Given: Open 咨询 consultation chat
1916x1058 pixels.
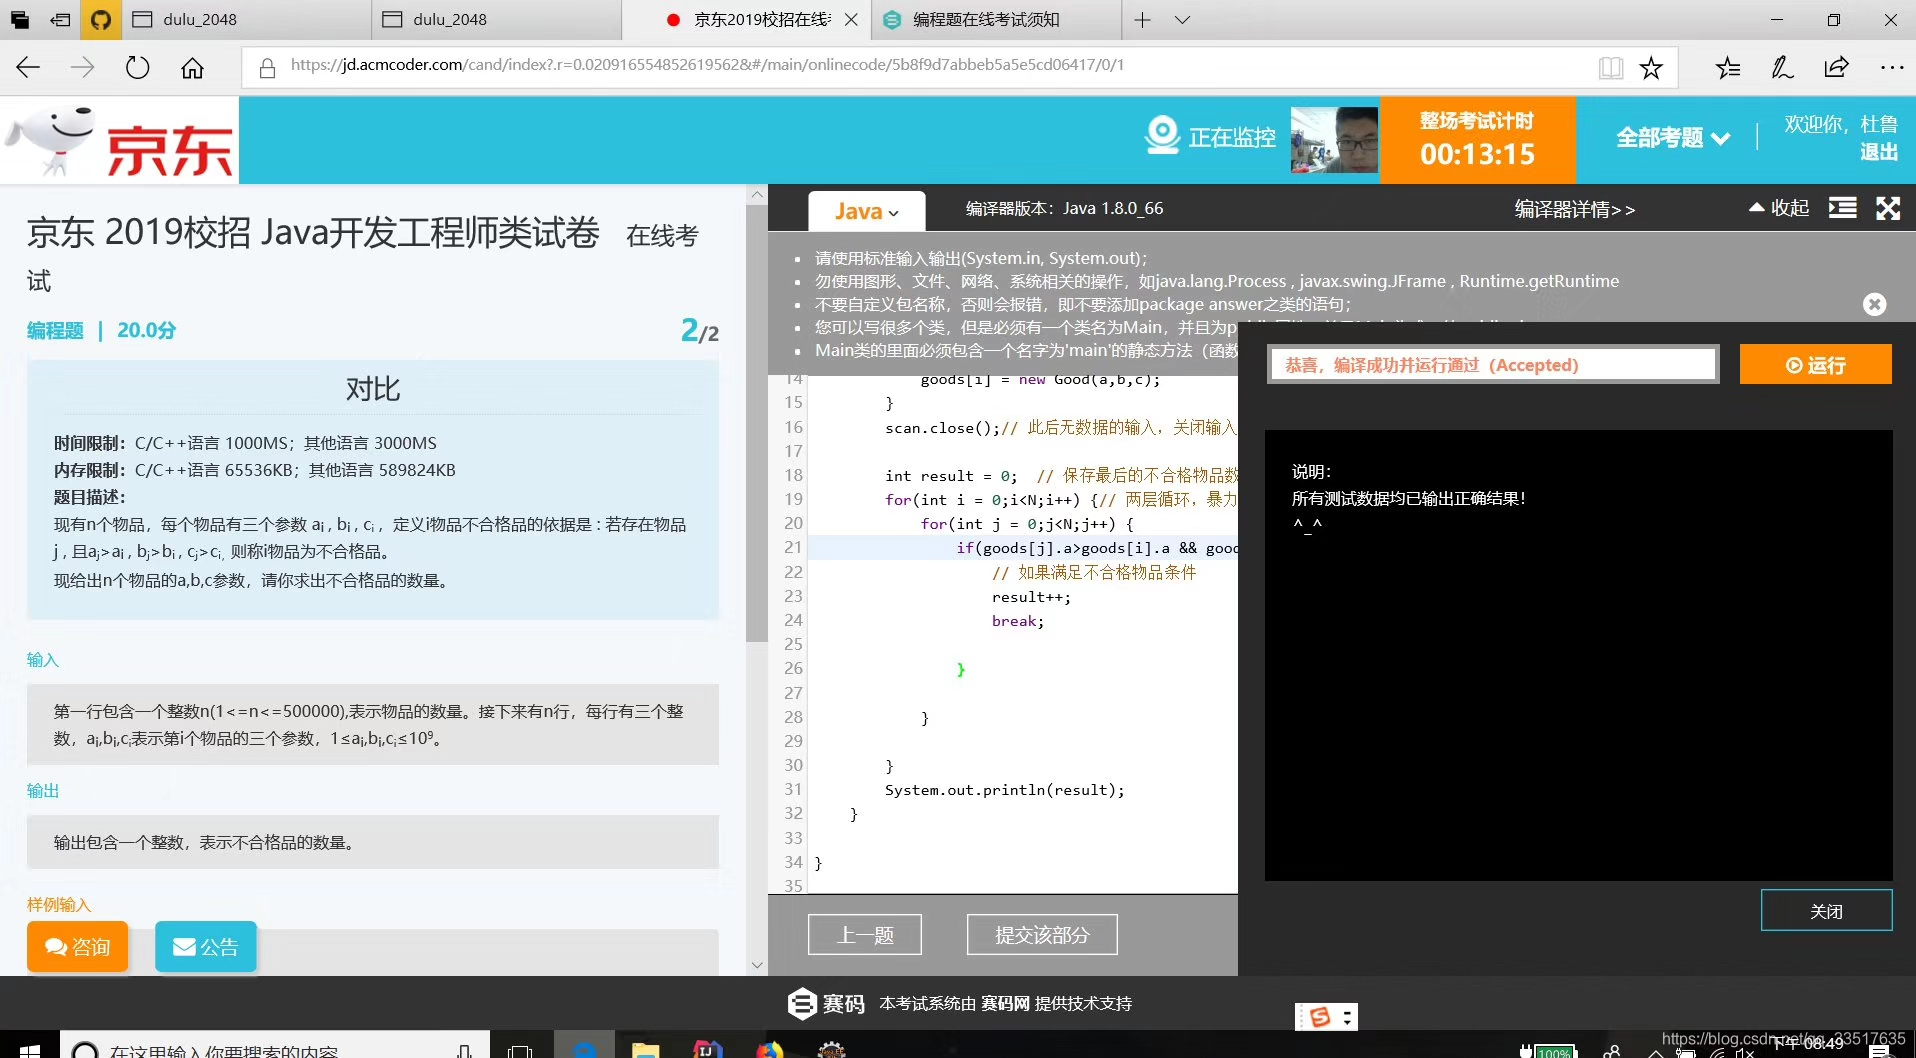Looking at the screenshot, I should (x=77, y=946).
